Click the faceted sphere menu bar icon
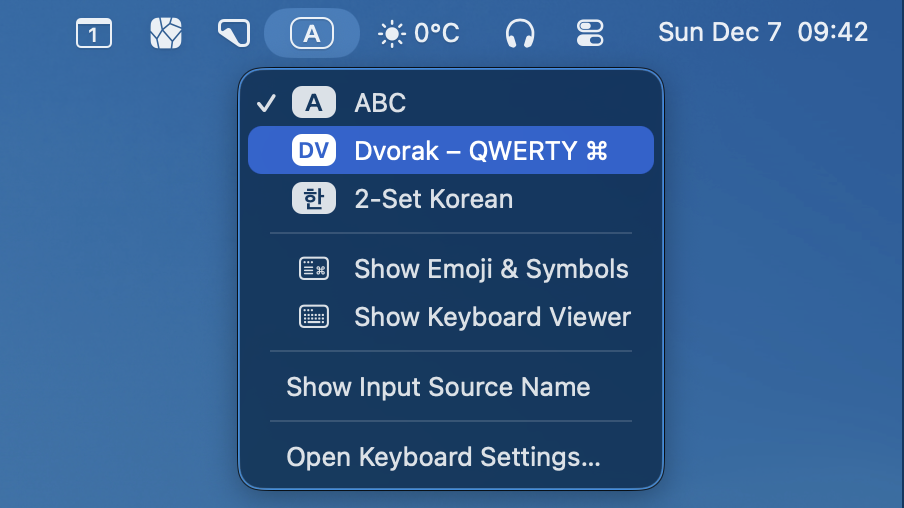The width and height of the screenshot is (904, 508). [x=166, y=33]
